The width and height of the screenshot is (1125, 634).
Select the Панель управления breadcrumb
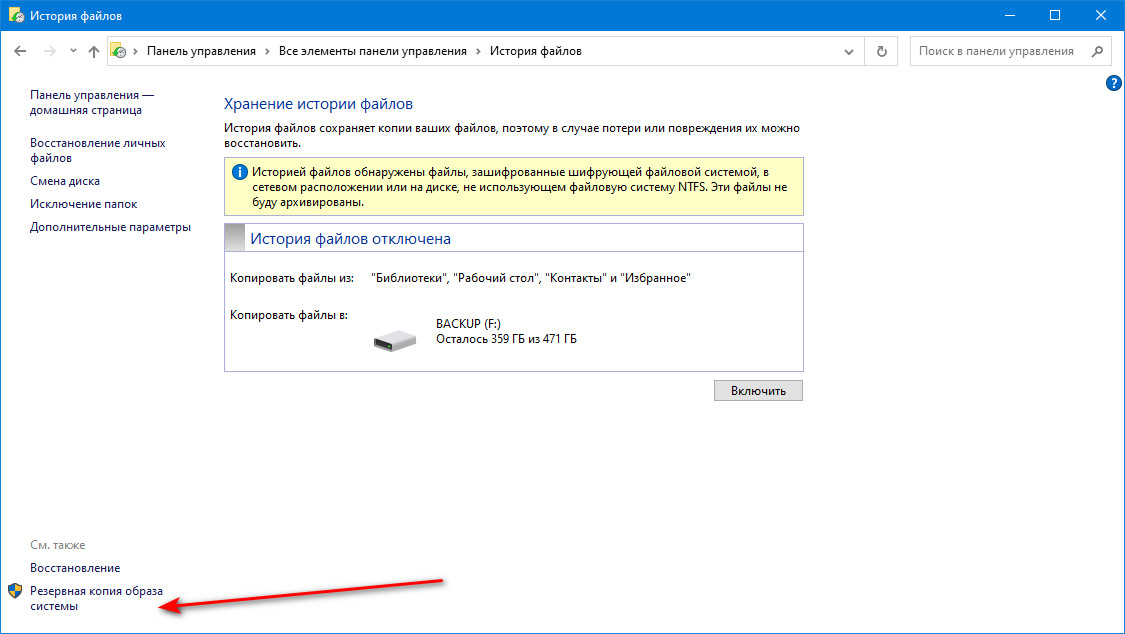(x=201, y=51)
